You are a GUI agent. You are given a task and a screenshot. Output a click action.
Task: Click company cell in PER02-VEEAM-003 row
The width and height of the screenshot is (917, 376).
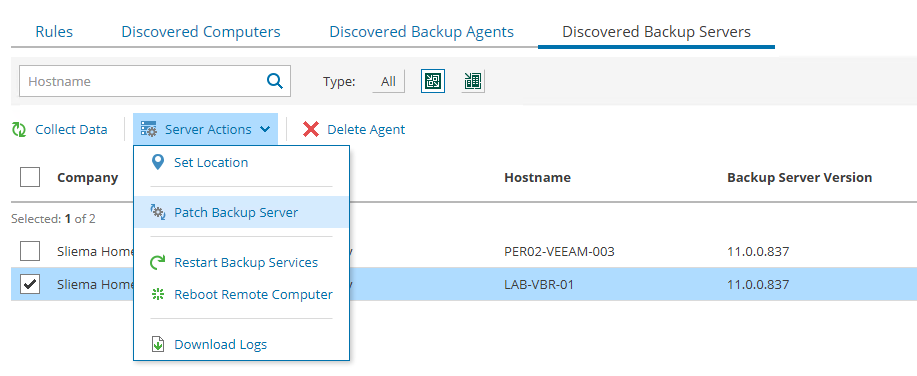click(x=95, y=252)
